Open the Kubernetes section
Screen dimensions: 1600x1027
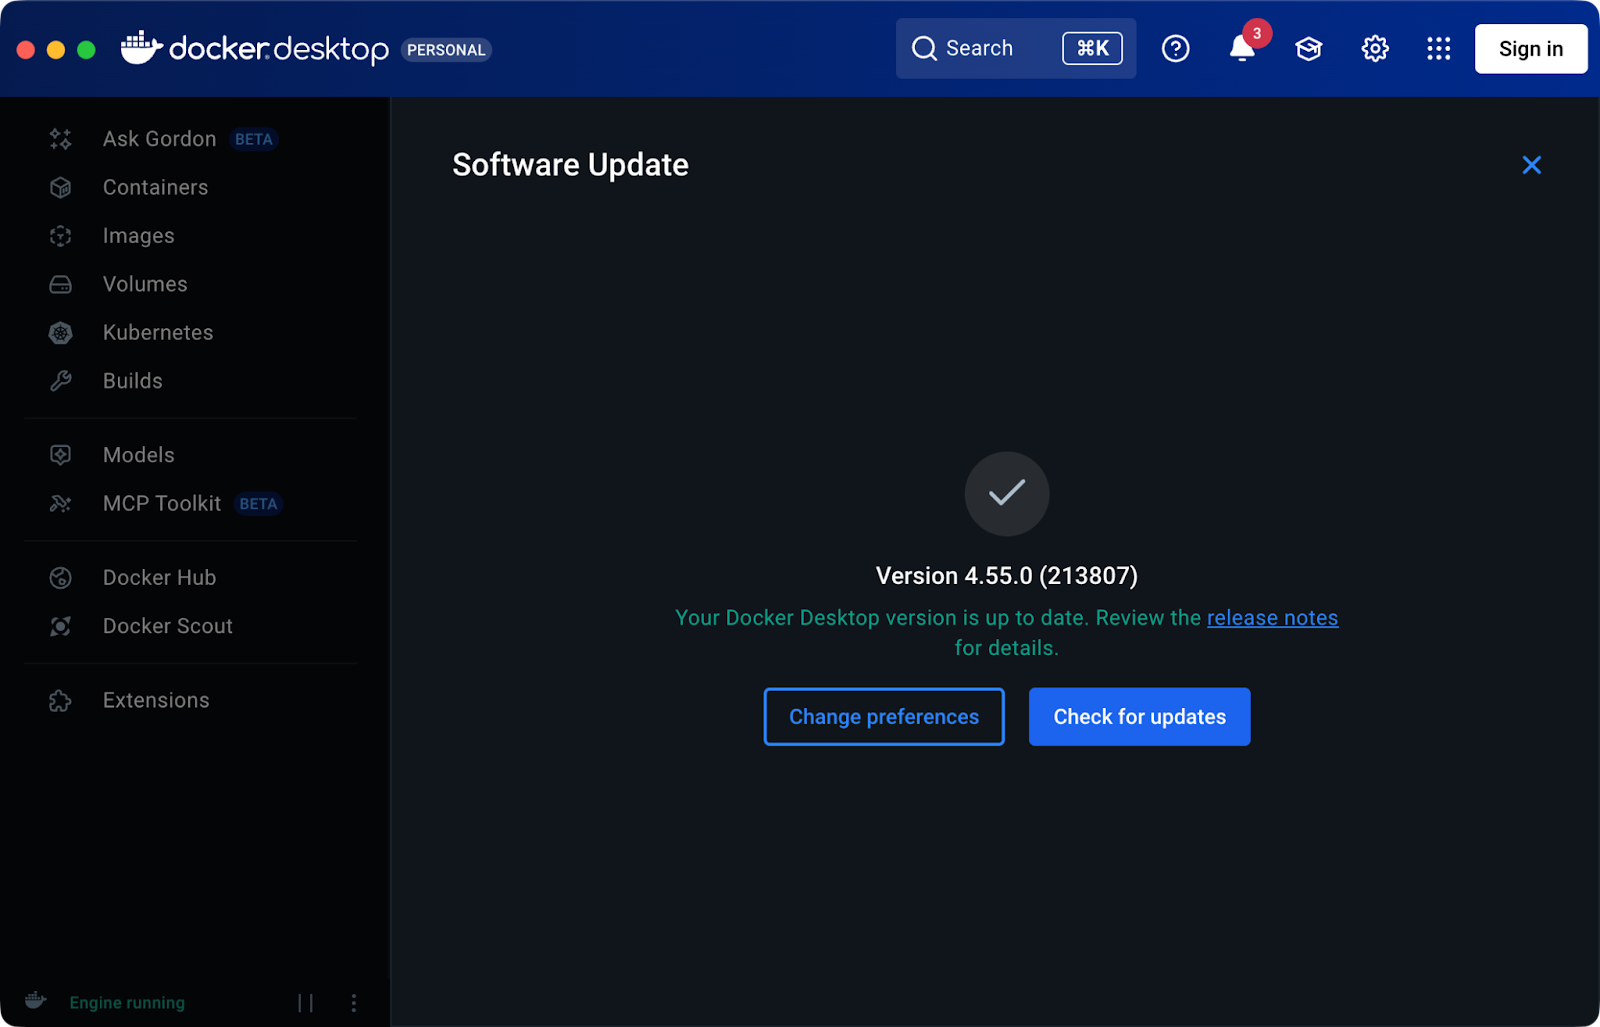[x=158, y=332]
